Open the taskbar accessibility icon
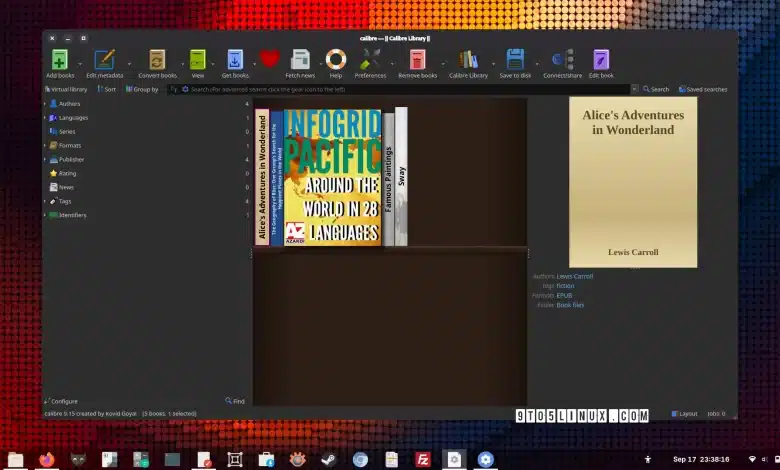The image size is (780, 470). 648,460
